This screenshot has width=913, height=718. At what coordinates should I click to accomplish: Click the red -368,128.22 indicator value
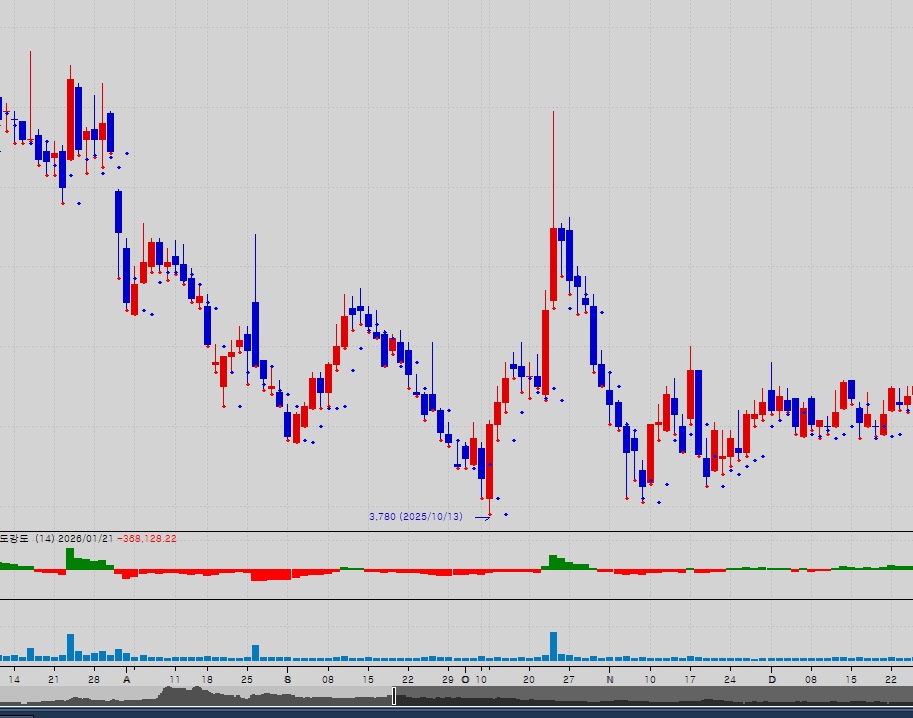pos(146,538)
